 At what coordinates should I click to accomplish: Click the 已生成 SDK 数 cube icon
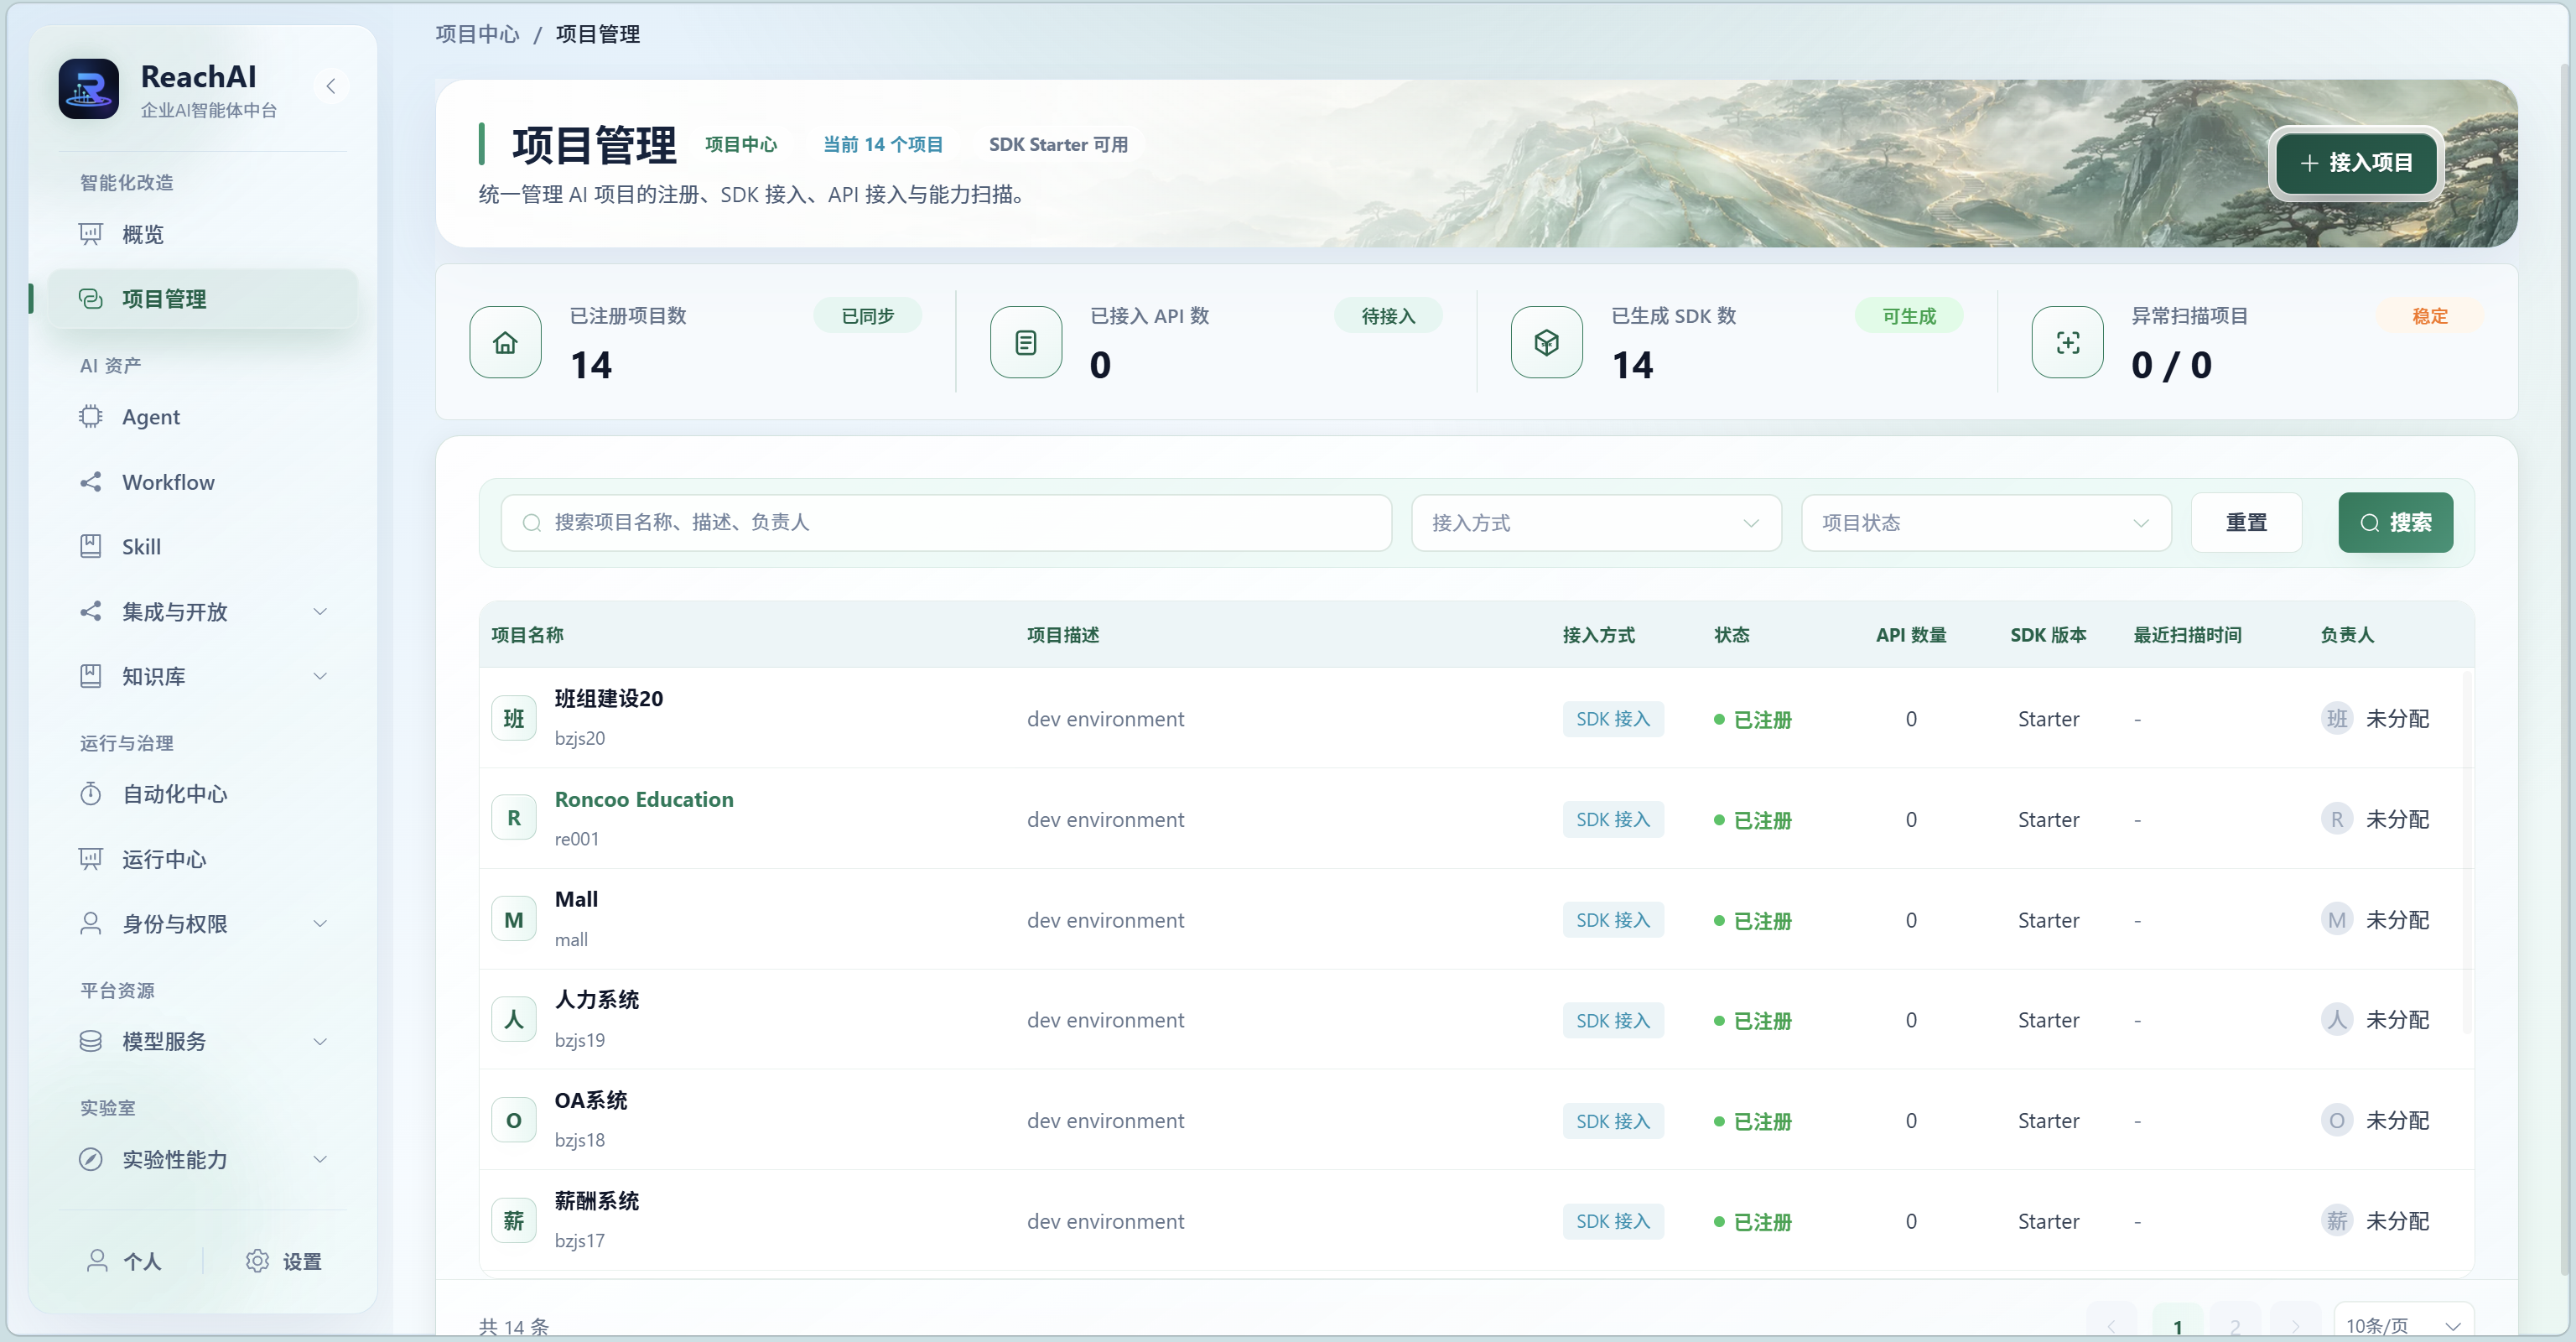[1547, 343]
